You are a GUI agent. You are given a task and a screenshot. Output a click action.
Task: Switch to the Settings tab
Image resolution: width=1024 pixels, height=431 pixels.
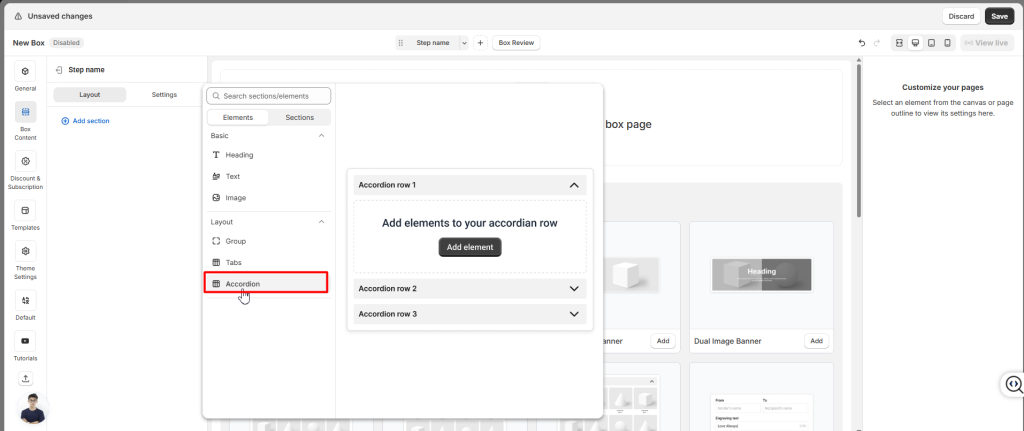164,95
